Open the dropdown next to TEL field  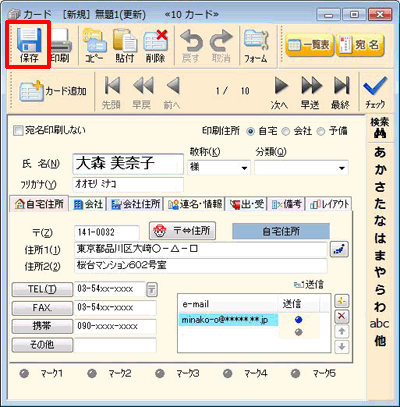click(x=152, y=289)
